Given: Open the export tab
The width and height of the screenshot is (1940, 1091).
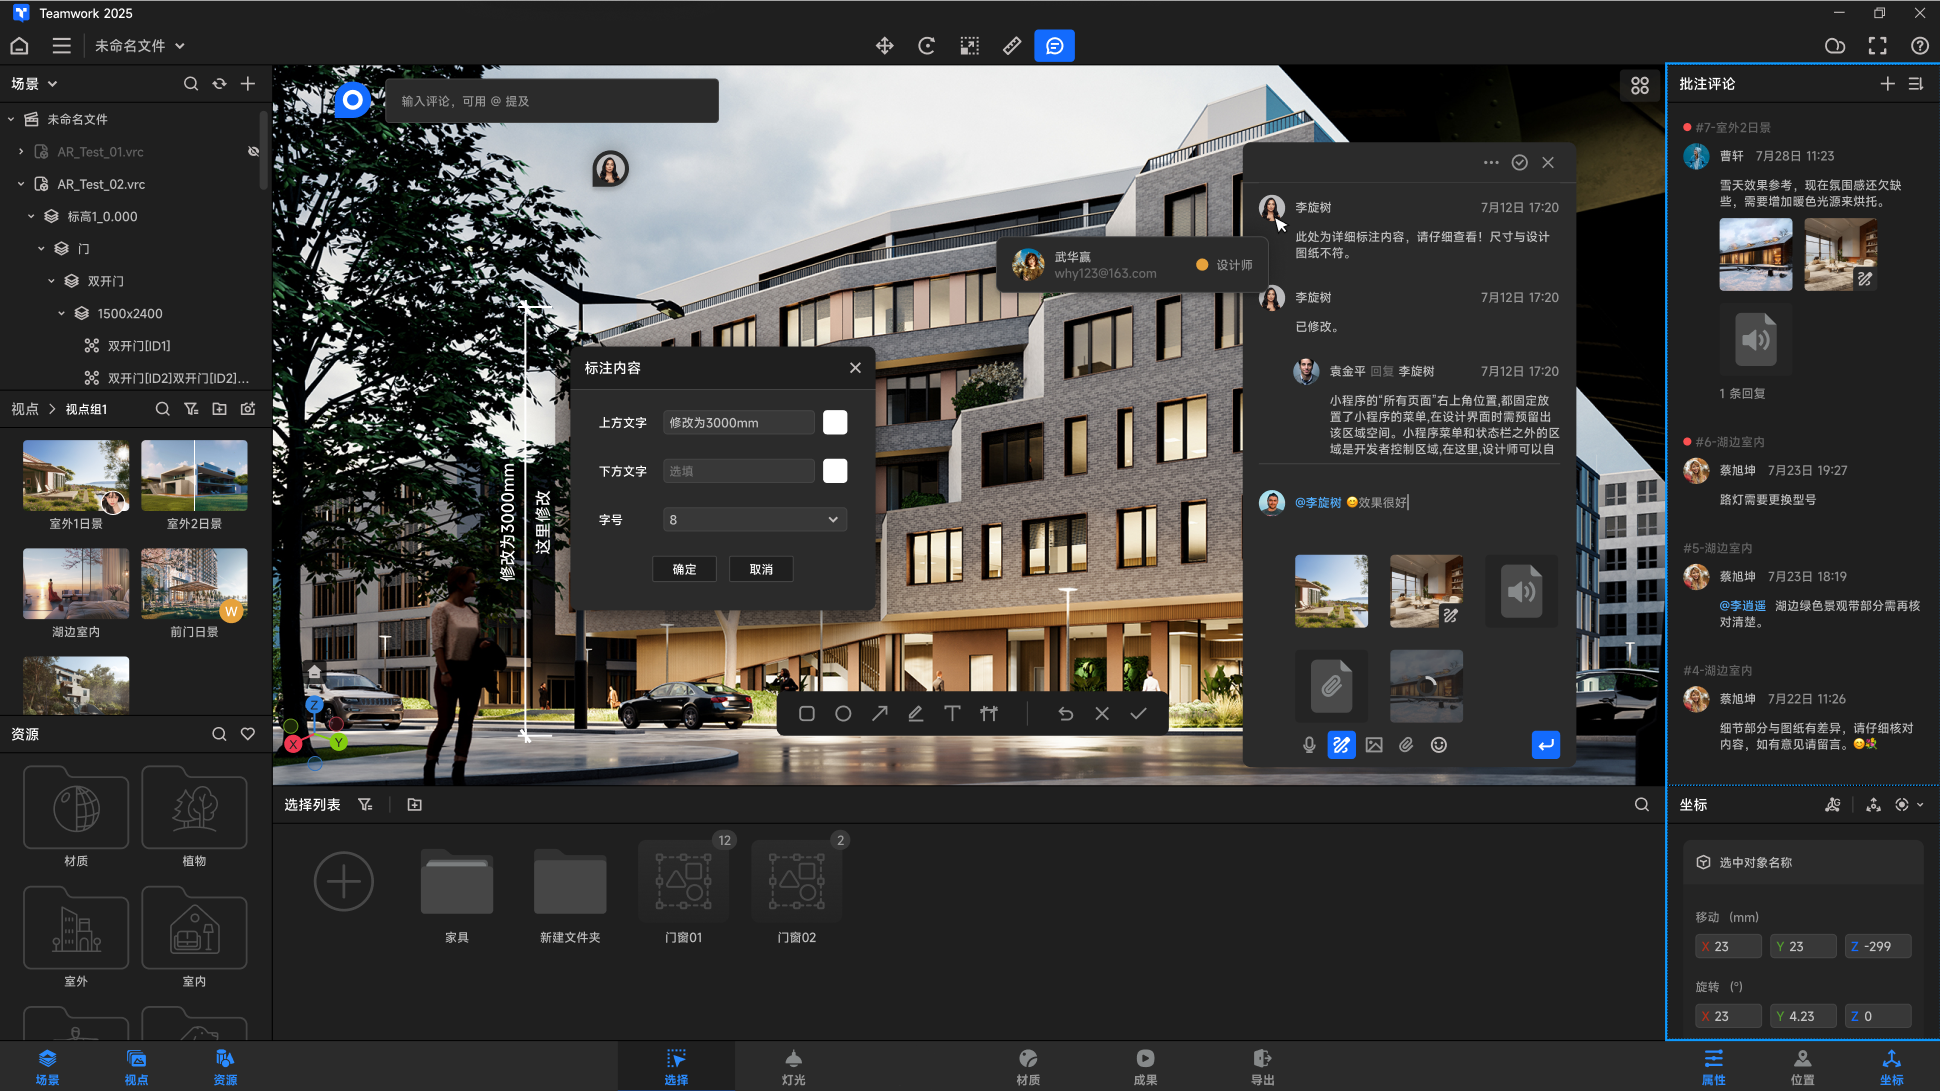Looking at the screenshot, I should (x=1262, y=1066).
